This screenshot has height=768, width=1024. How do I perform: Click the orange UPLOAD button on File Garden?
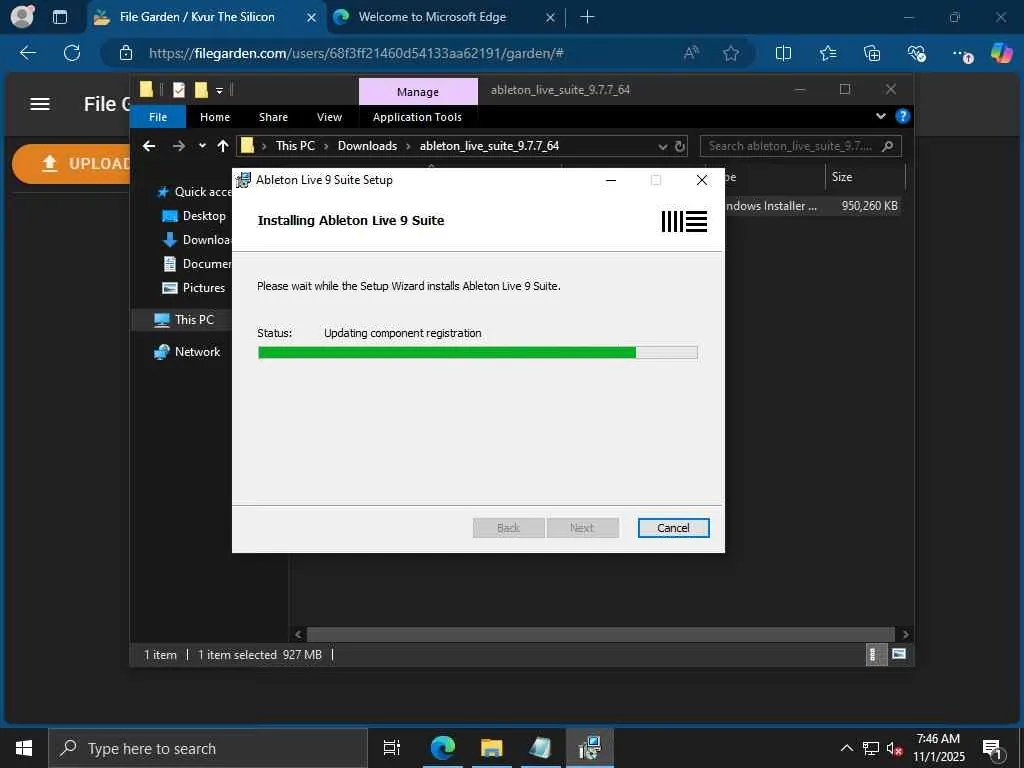(72, 164)
